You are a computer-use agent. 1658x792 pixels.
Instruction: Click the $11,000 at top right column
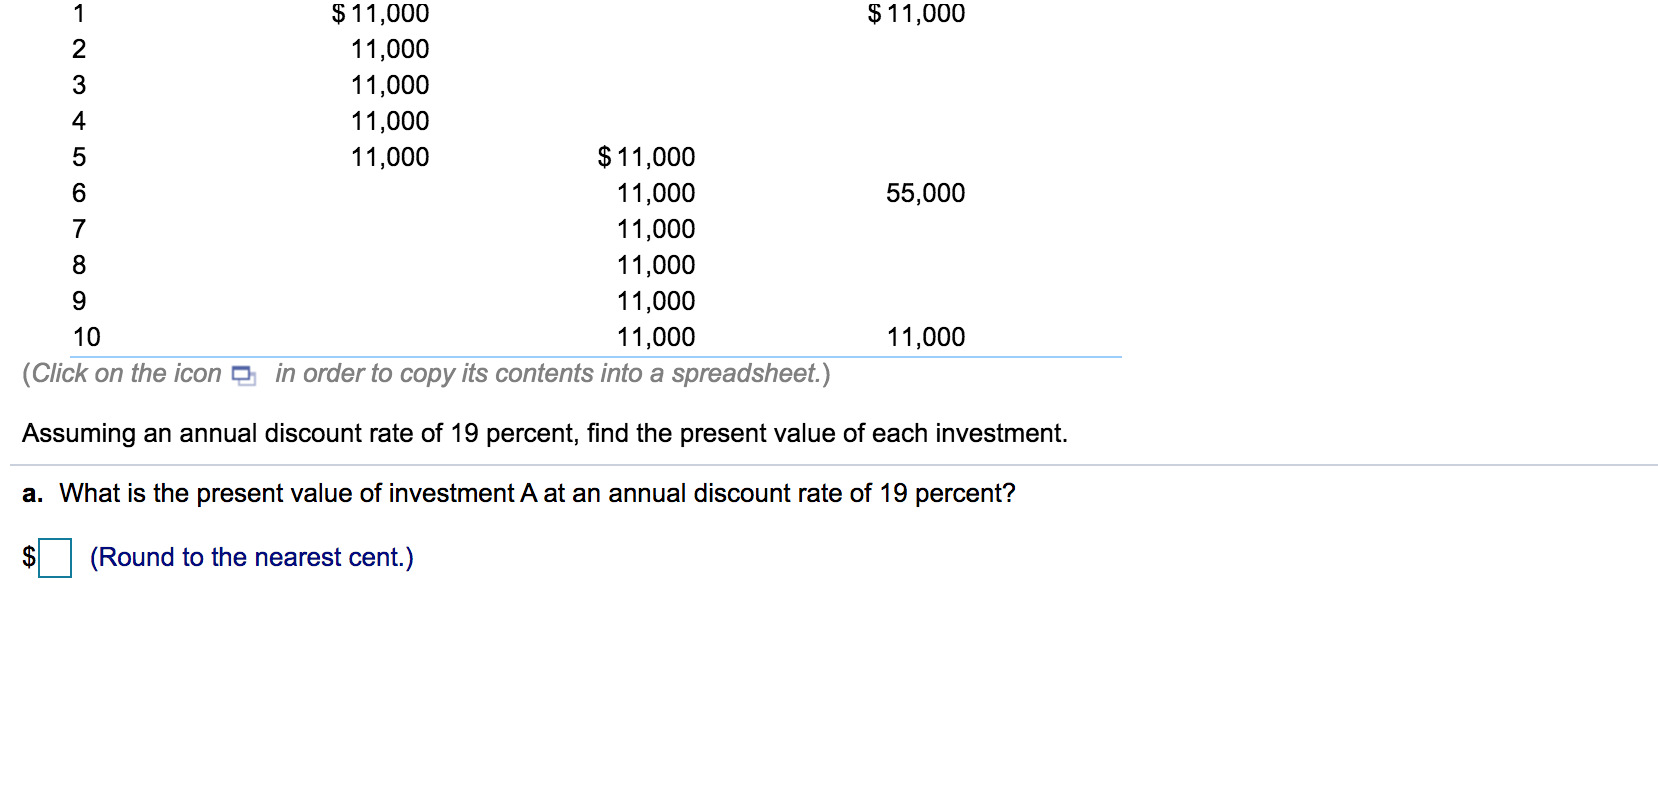(x=915, y=14)
